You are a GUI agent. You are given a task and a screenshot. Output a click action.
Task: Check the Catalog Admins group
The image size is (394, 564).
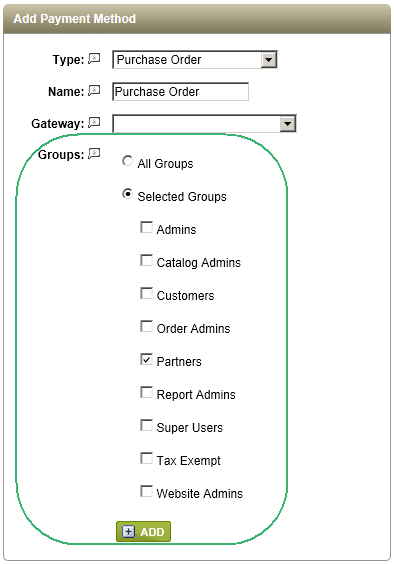[146, 260]
